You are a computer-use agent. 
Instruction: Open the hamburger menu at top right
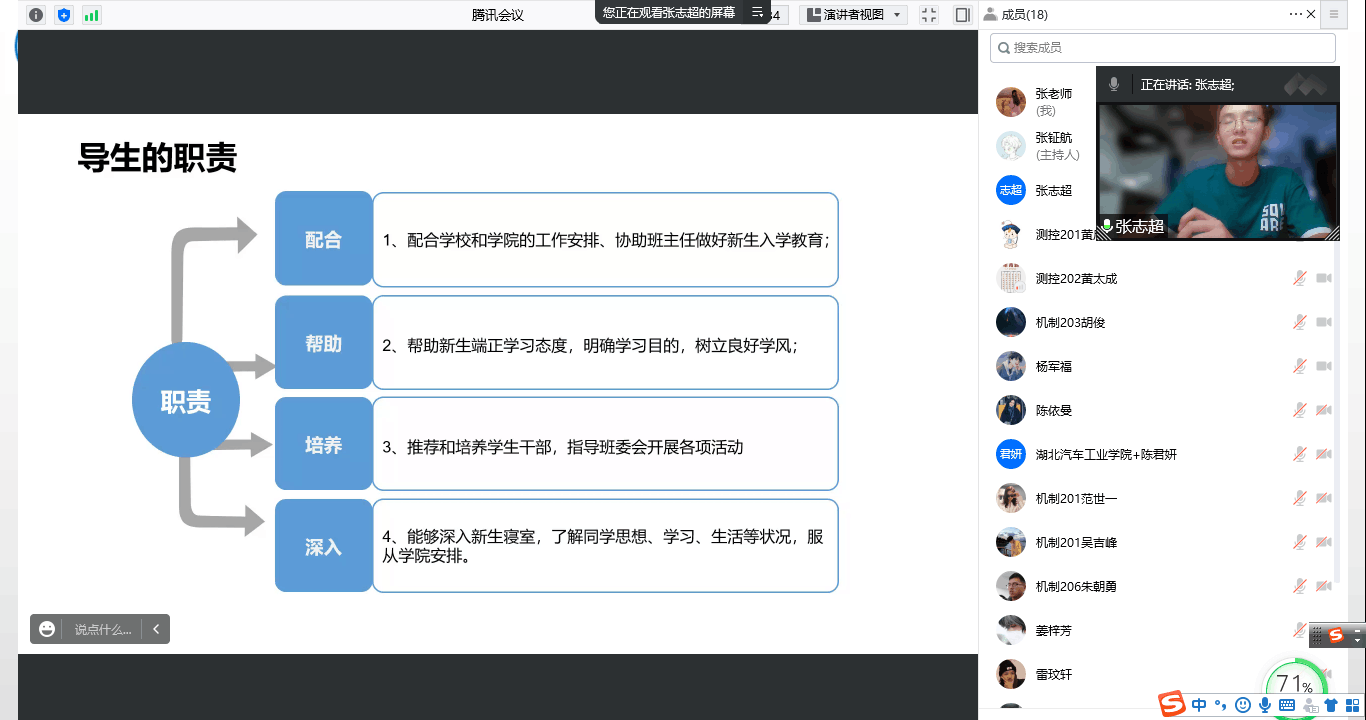tap(1333, 14)
